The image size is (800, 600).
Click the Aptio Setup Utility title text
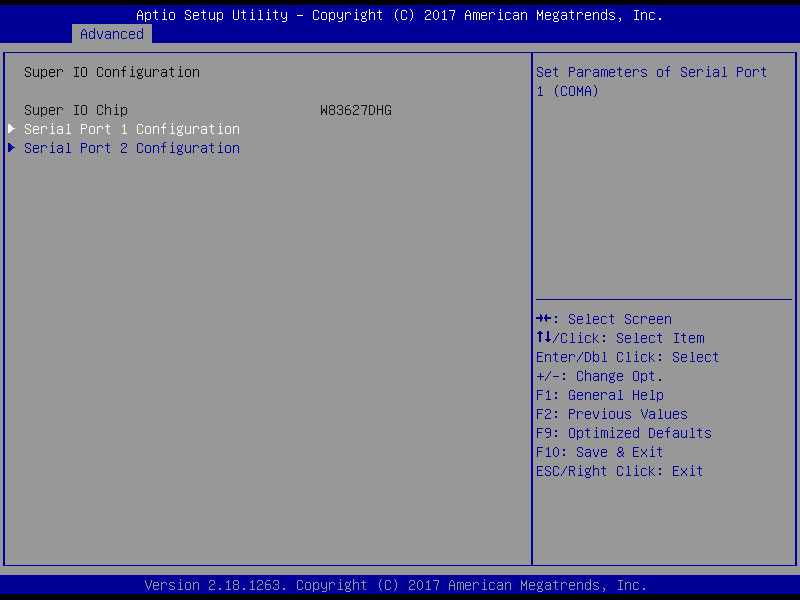pyautogui.click(x=399, y=15)
